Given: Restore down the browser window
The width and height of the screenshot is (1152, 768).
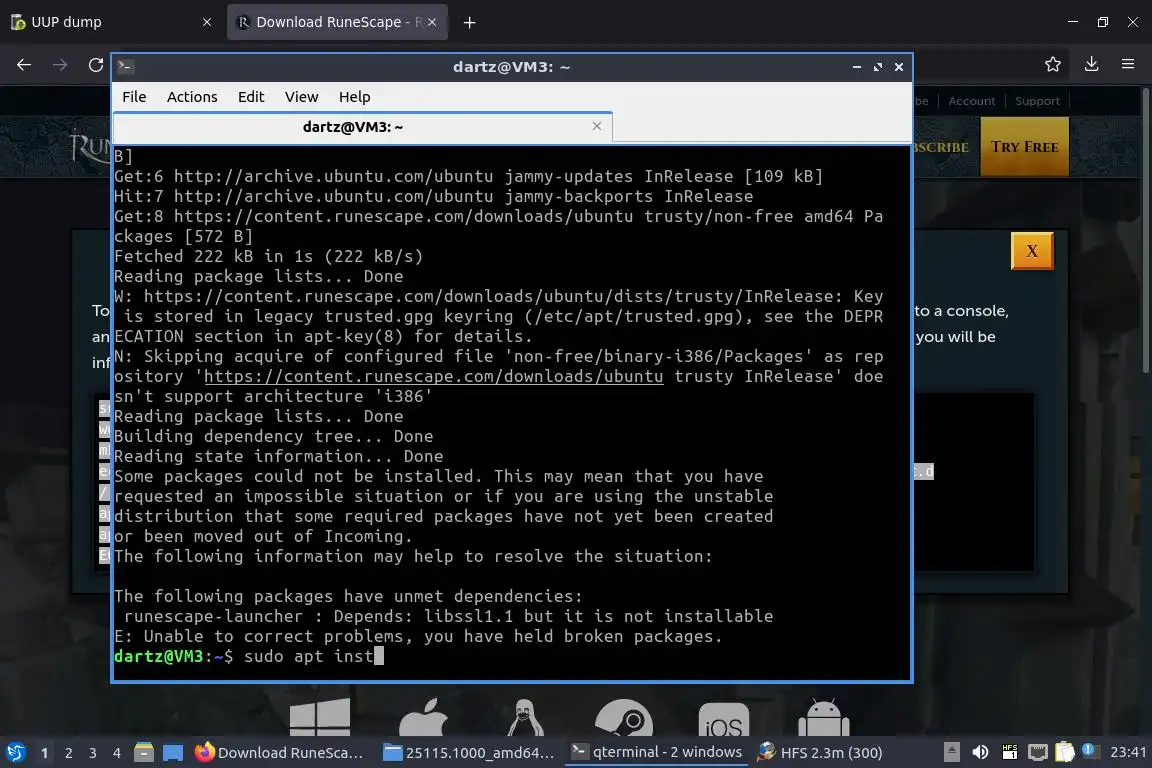Looking at the screenshot, I should pyautogui.click(x=1103, y=22).
